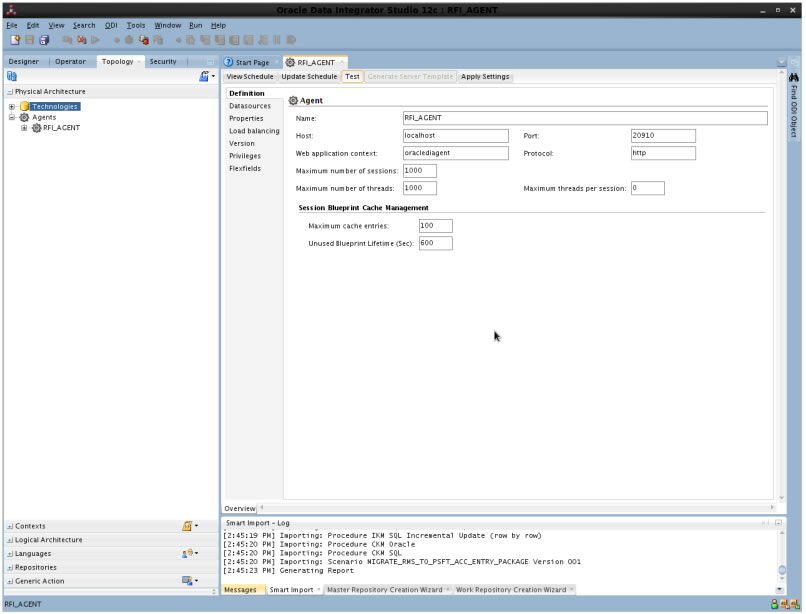Click the status bar icons at bottom right
806x614 pixels.
coord(785,605)
